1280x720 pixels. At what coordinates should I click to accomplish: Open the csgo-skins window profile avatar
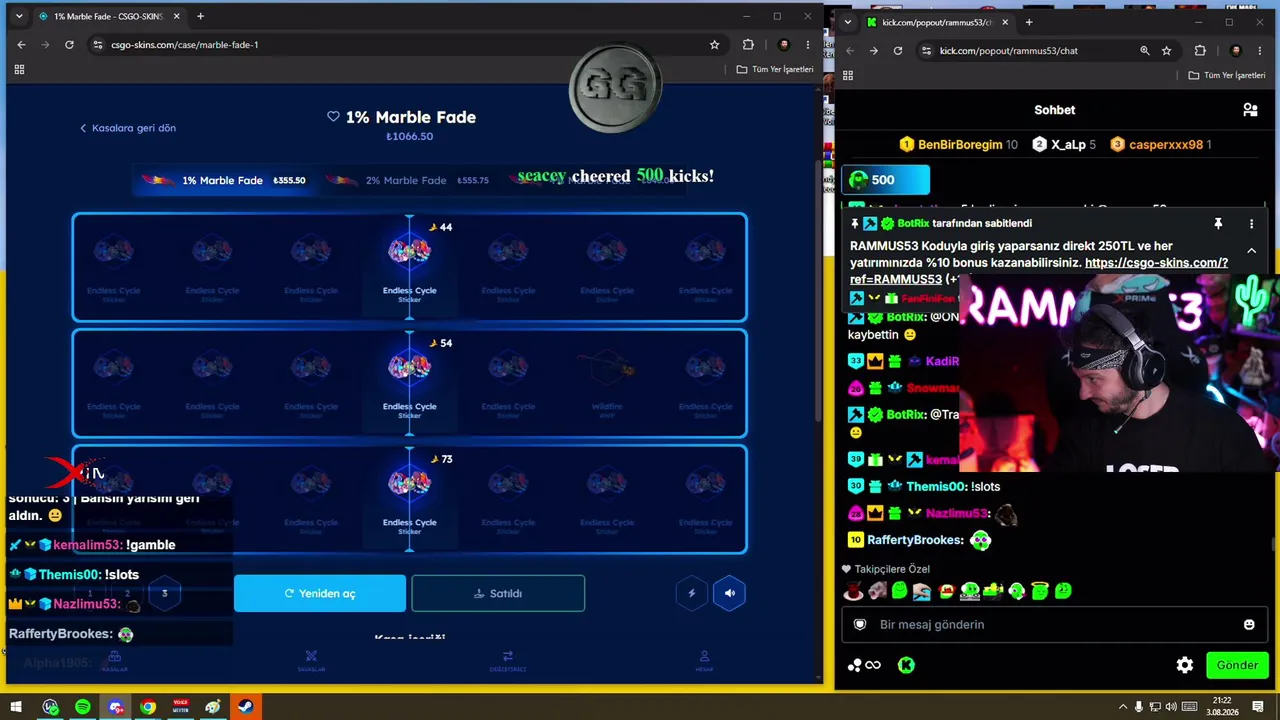(x=784, y=44)
